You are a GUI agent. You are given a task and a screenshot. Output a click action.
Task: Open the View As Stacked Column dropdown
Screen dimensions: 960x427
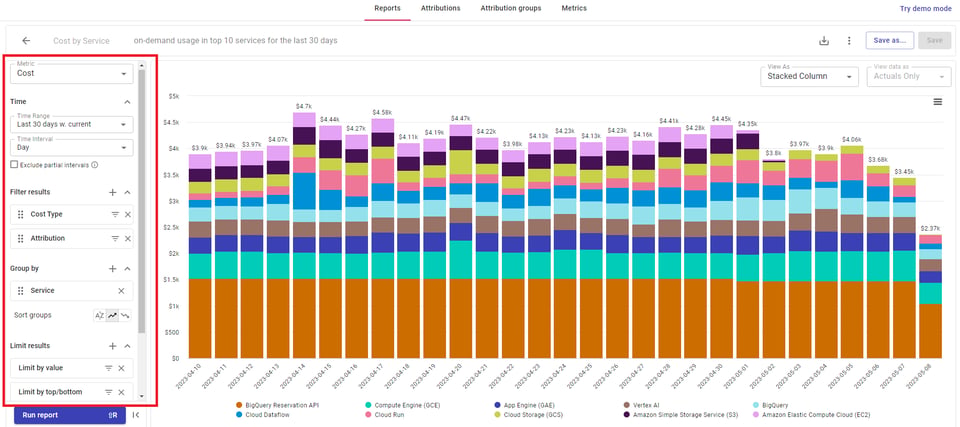click(809, 77)
